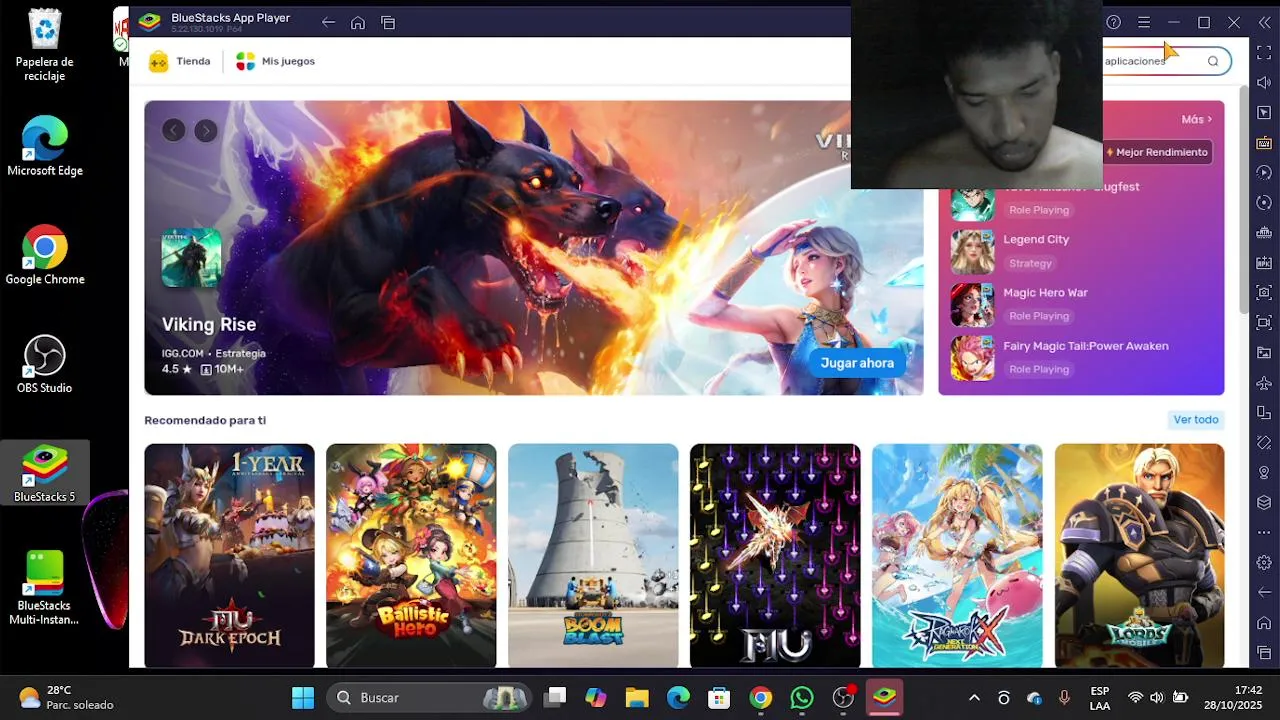
Task: Click the macro recorder icon in side toolbar
Action: coord(1264,173)
